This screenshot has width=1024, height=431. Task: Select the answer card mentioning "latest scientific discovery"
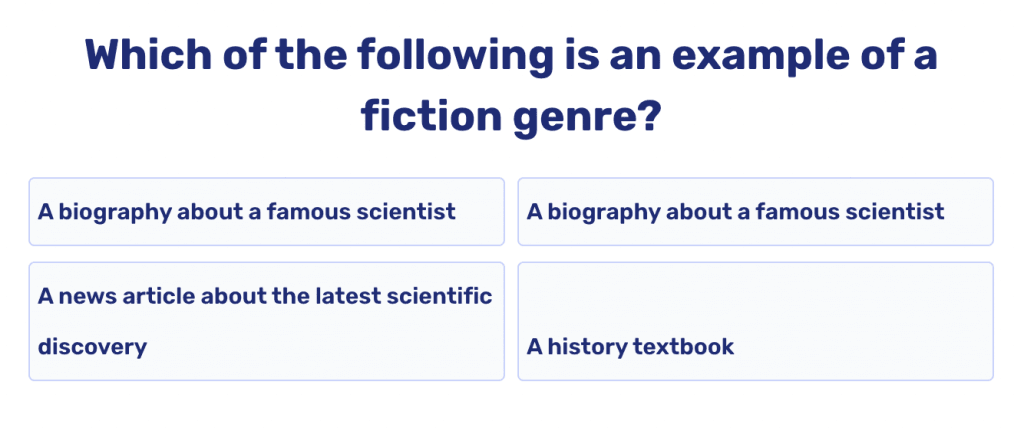pos(266,321)
